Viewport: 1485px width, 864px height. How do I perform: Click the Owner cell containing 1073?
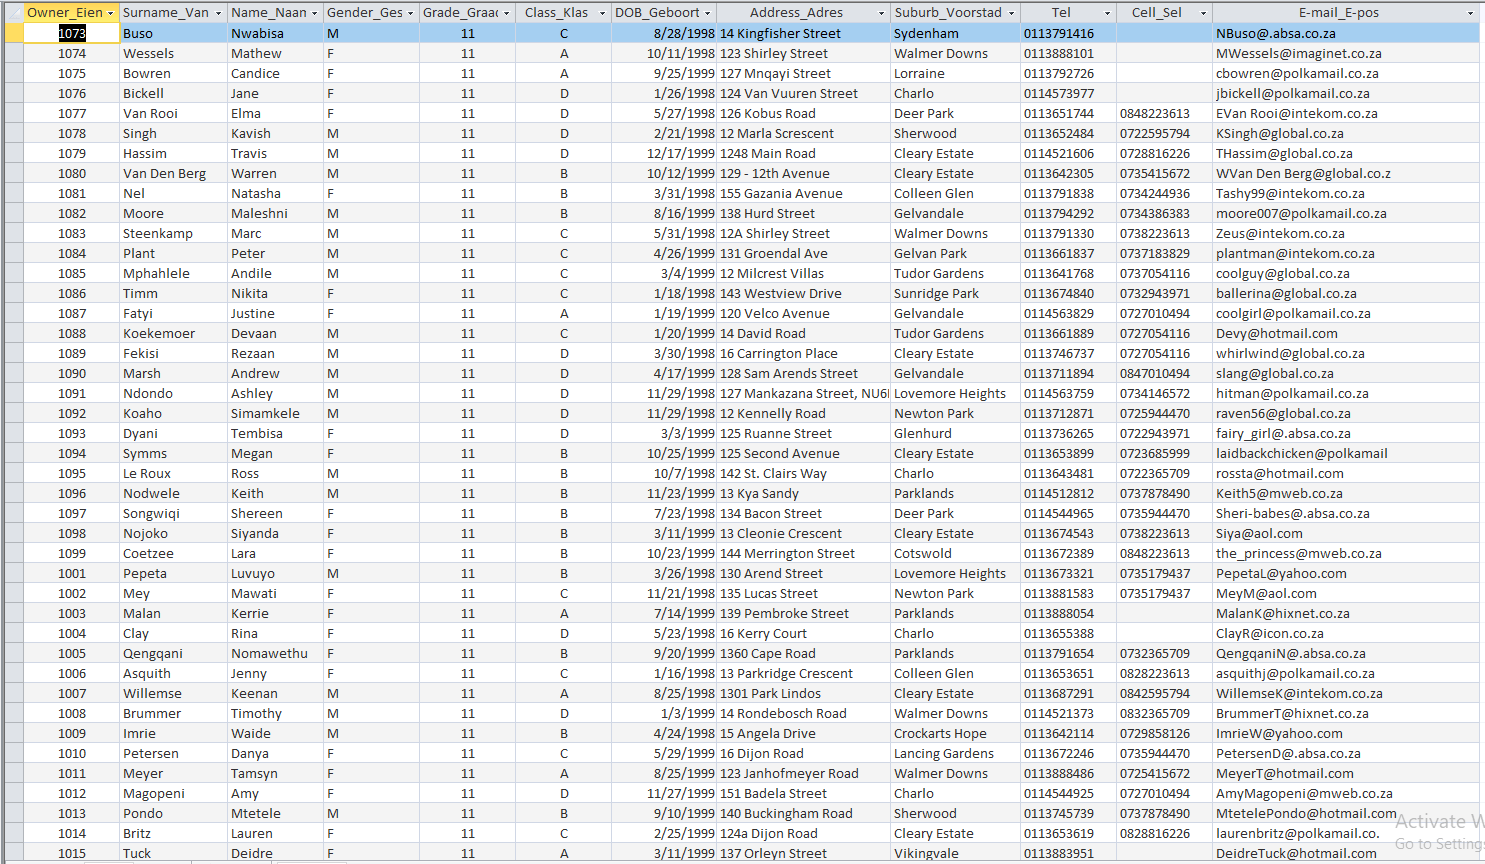(71, 33)
